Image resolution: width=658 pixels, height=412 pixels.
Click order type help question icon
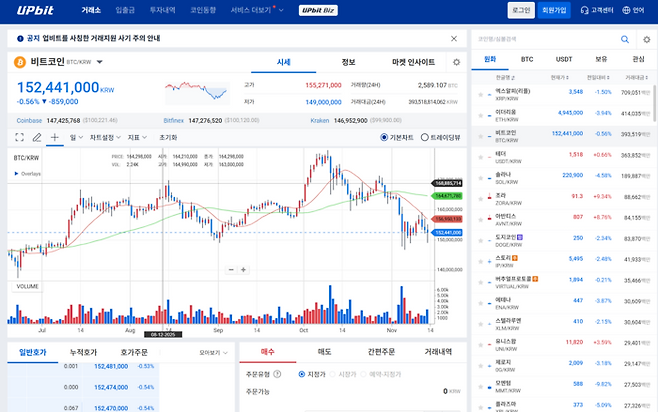(277, 374)
